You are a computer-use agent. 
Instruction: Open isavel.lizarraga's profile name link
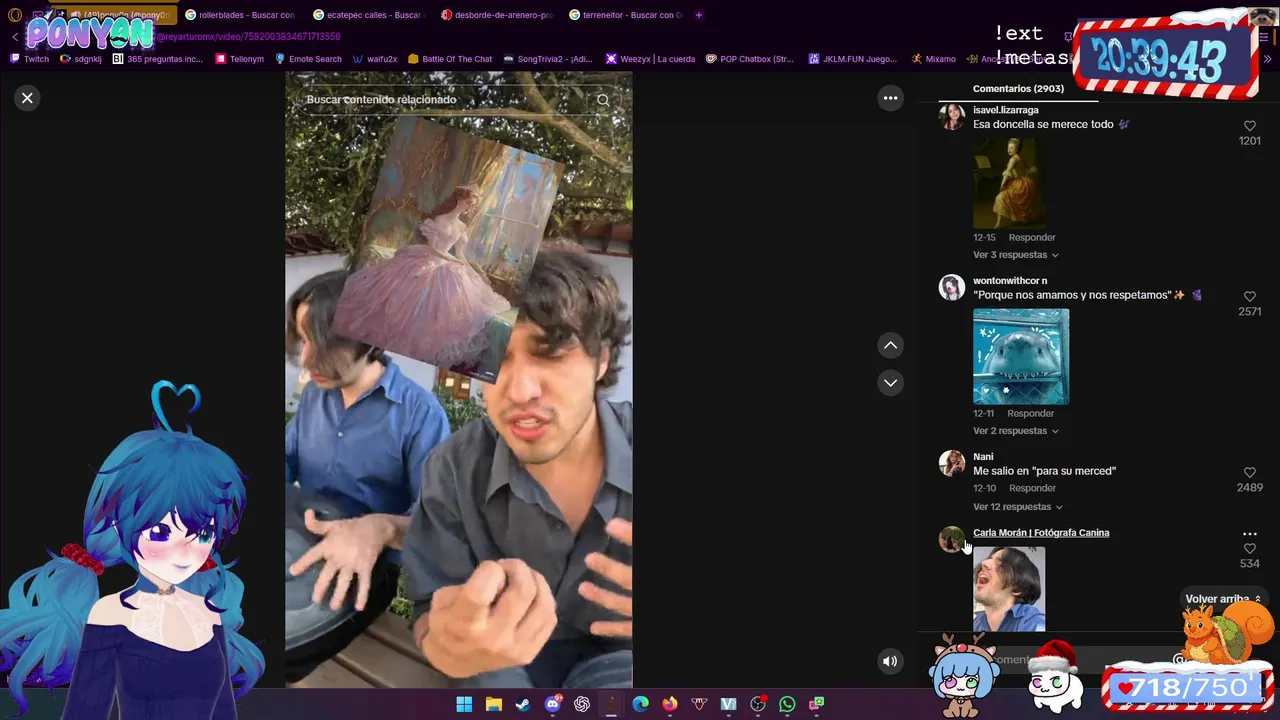pyautogui.click(x=1005, y=110)
